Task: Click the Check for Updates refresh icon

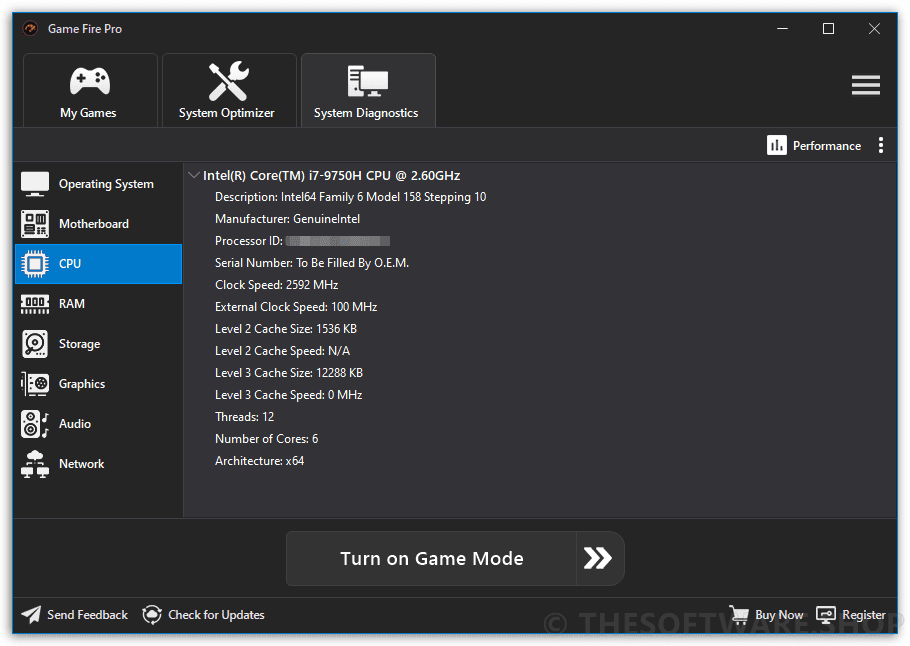Action: pyautogui.click(x=152, y=615)
